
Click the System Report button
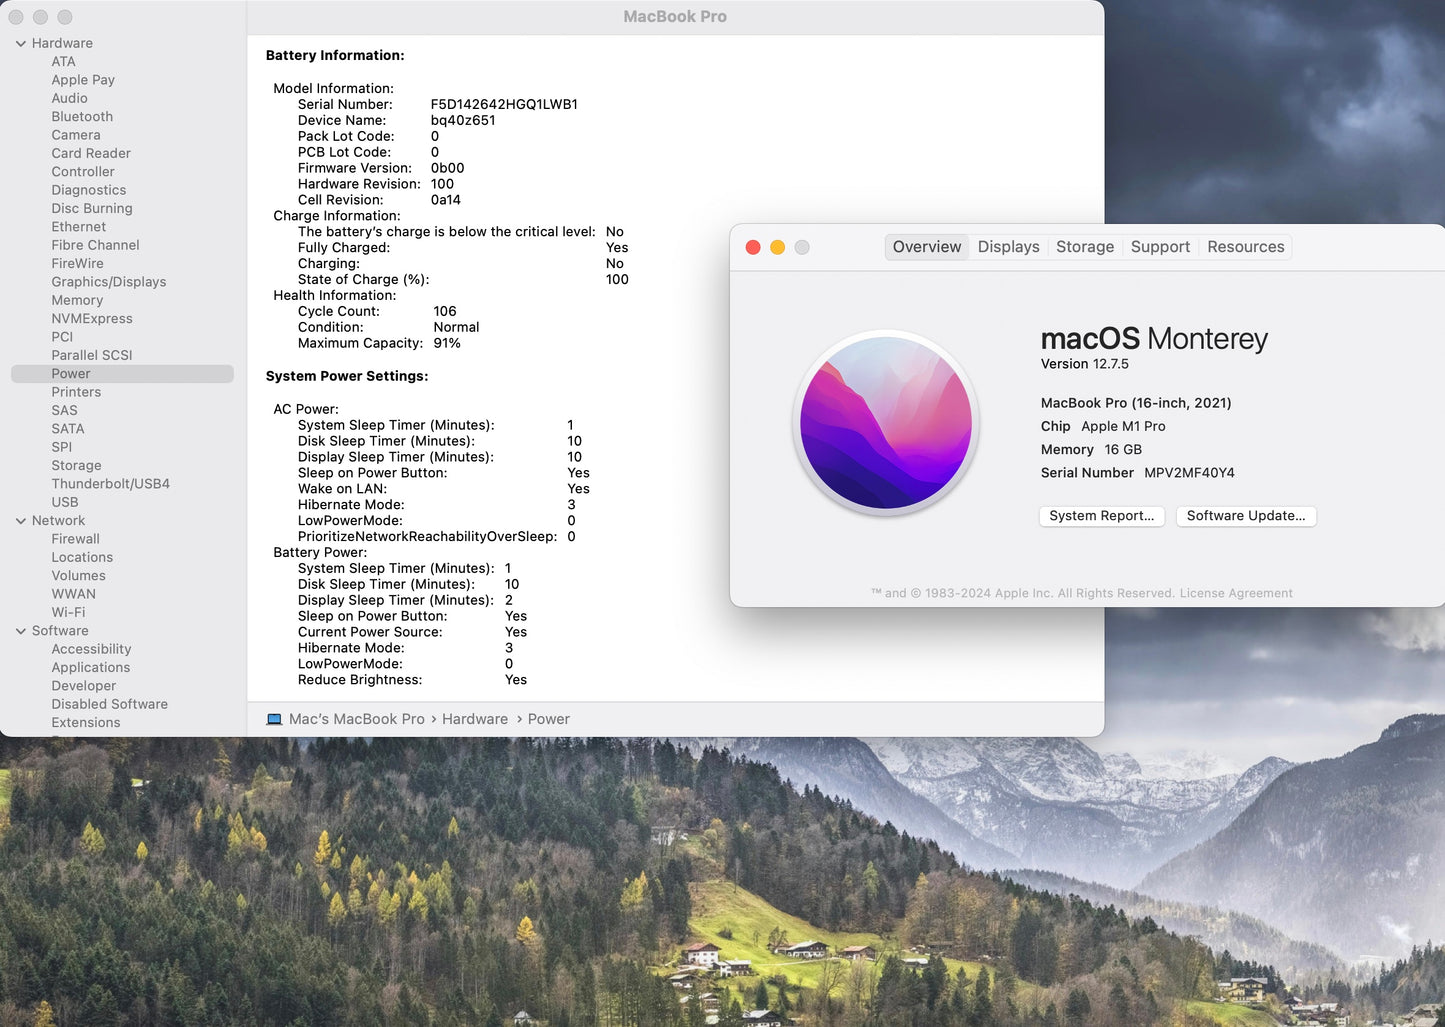(x=1101, y=516)
